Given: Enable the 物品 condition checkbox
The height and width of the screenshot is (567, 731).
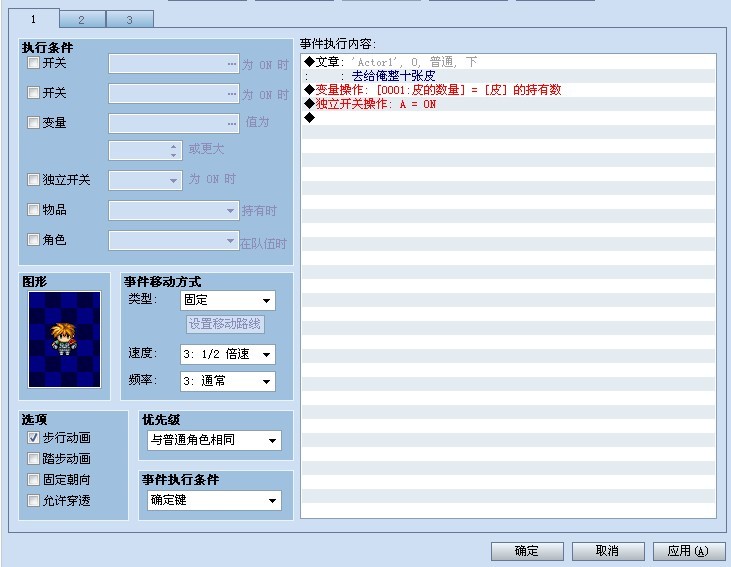Looking at the screenshot, I should pos(33,209).
